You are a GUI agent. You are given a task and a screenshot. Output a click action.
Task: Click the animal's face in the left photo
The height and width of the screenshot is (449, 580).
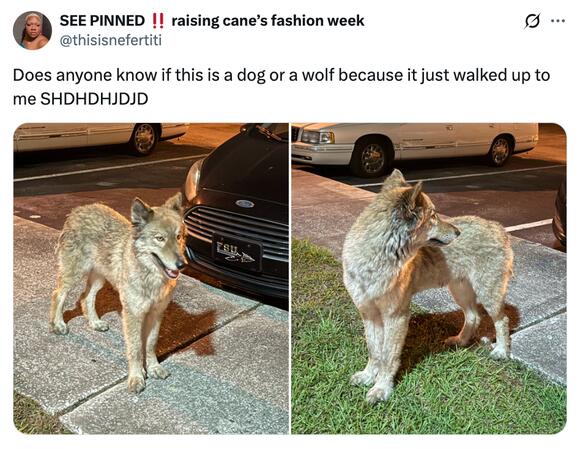coord(163,242)
